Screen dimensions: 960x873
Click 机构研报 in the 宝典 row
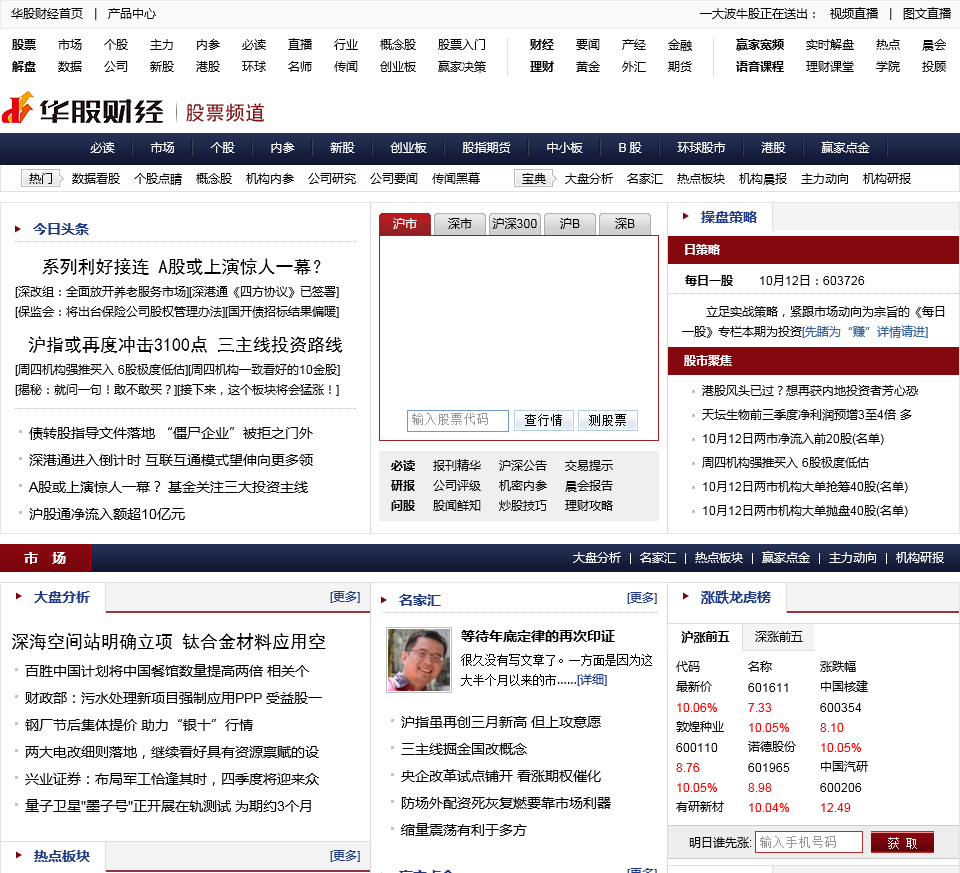point(887,178)
